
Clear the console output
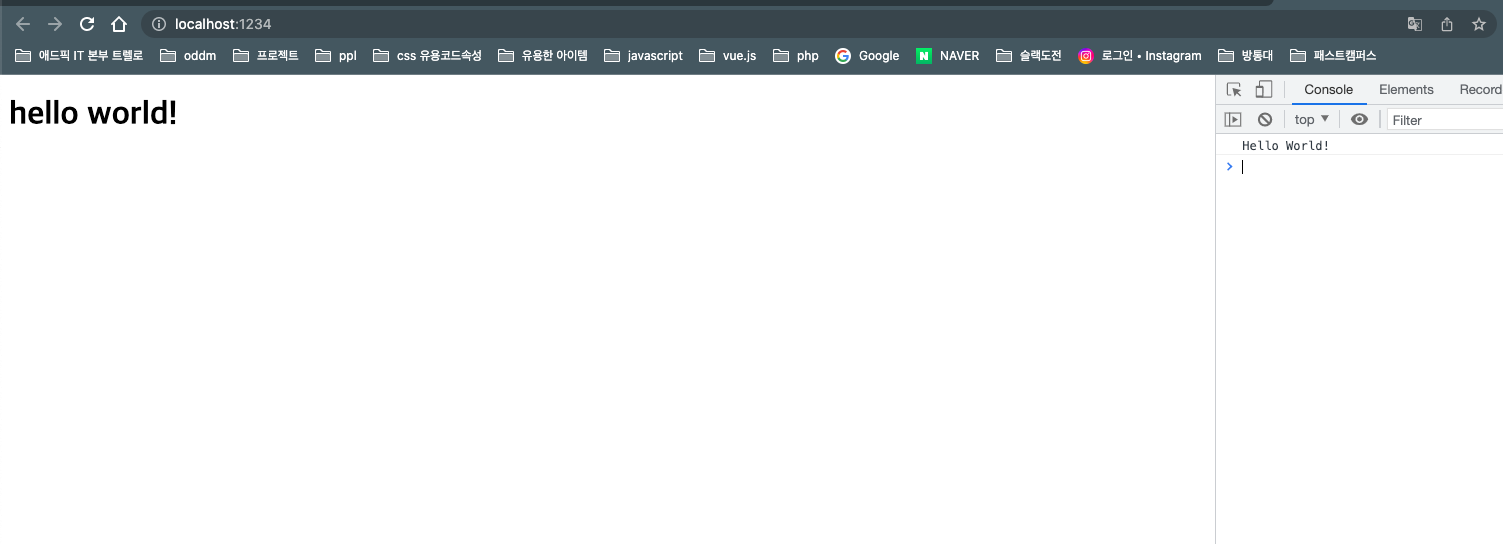pyautogui.click(x=1265, y=120)
